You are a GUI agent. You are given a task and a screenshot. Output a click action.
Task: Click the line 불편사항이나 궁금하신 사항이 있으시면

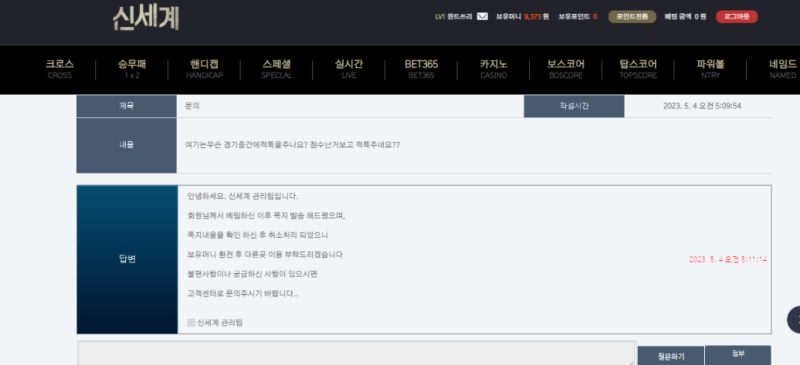252,274
